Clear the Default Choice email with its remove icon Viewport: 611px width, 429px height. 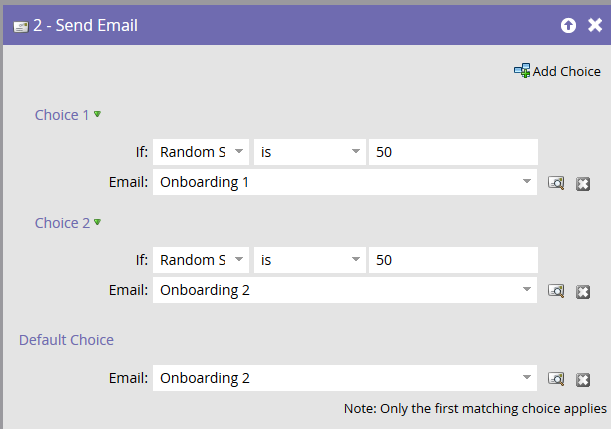click(583, 380)
